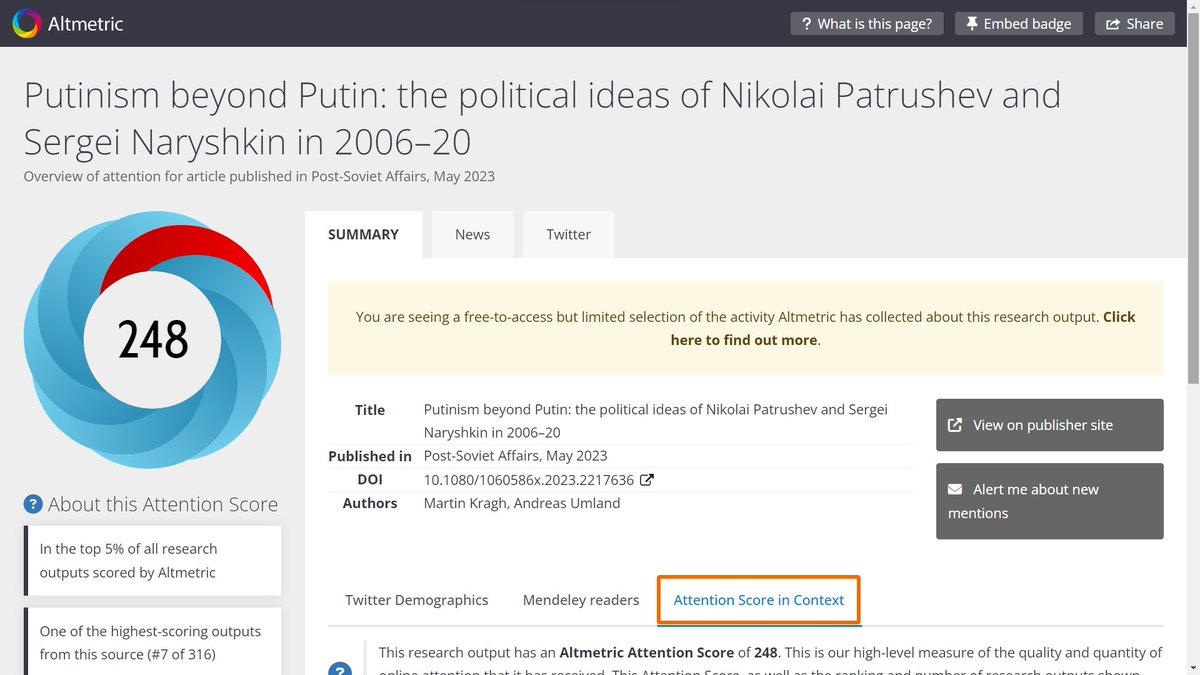The height and width of the screenshot is (675, 1200).
Task: Click Alert me about new mentions button
Action: click(1050, 501)
